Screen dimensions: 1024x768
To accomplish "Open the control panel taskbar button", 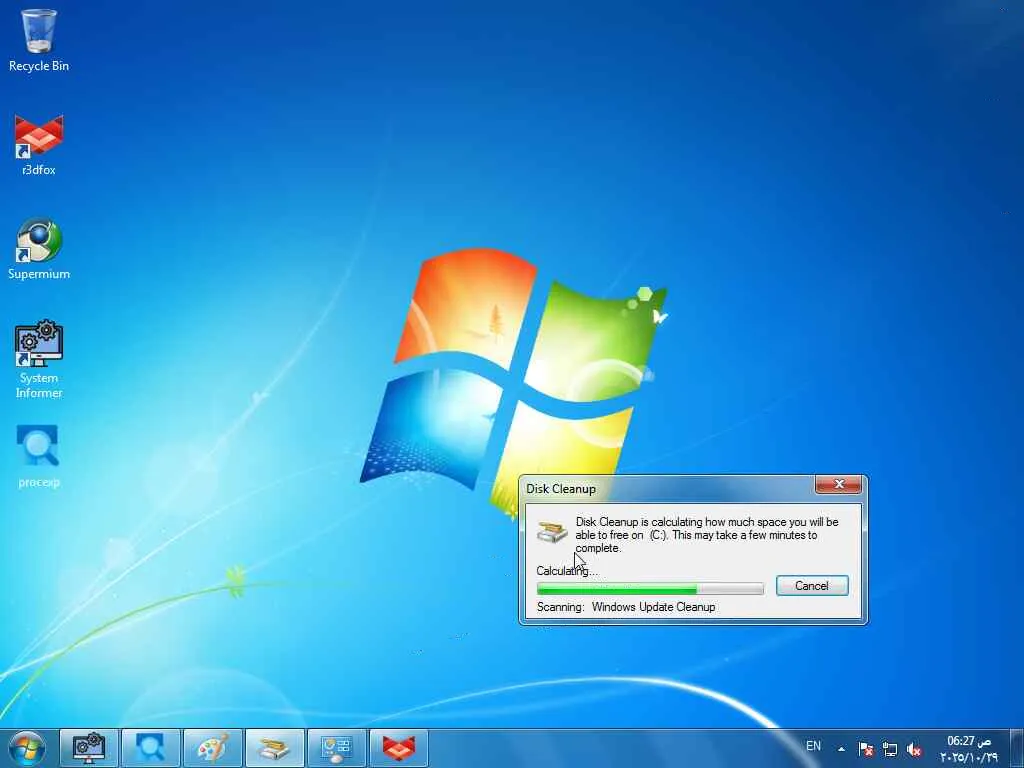I will (x=337, y=748).
